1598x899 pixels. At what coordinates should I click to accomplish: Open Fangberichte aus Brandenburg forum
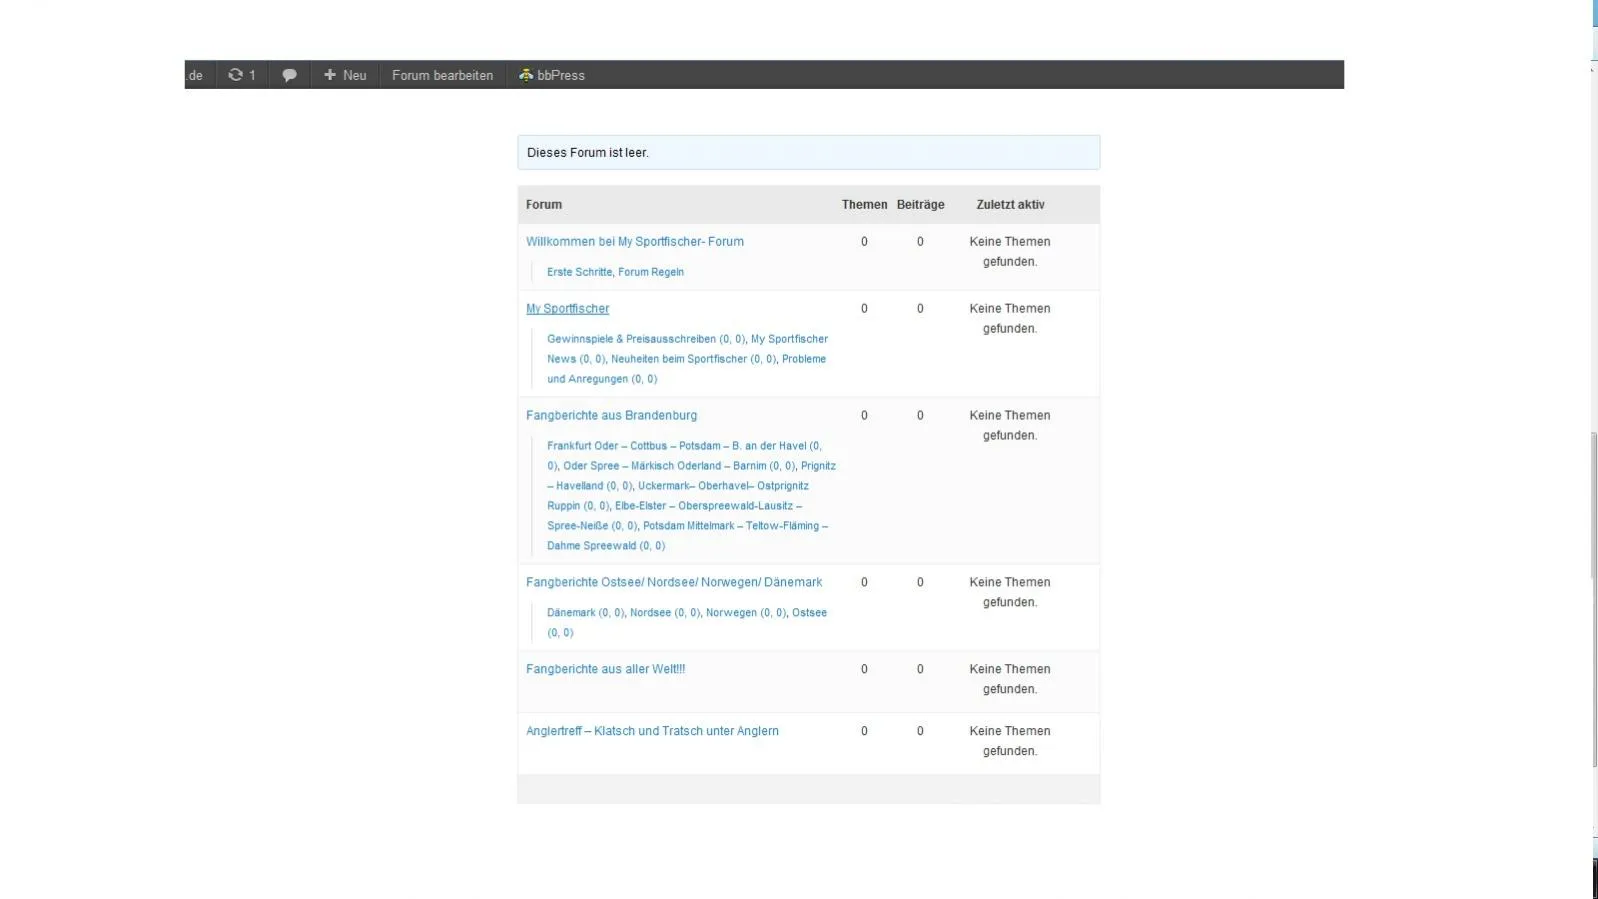(612, 416)
